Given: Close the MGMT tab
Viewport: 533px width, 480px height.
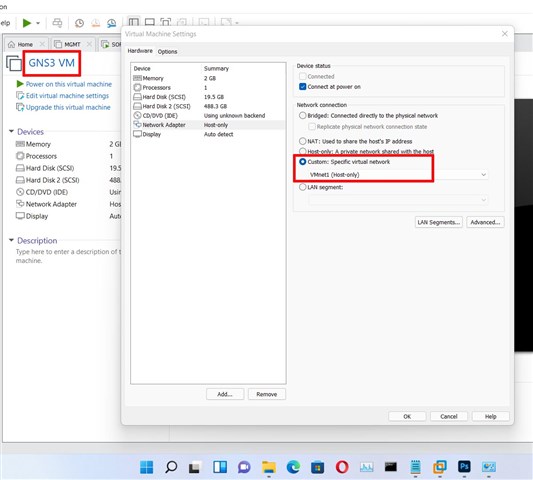Looking at the screenshot, I should (89, 44).
